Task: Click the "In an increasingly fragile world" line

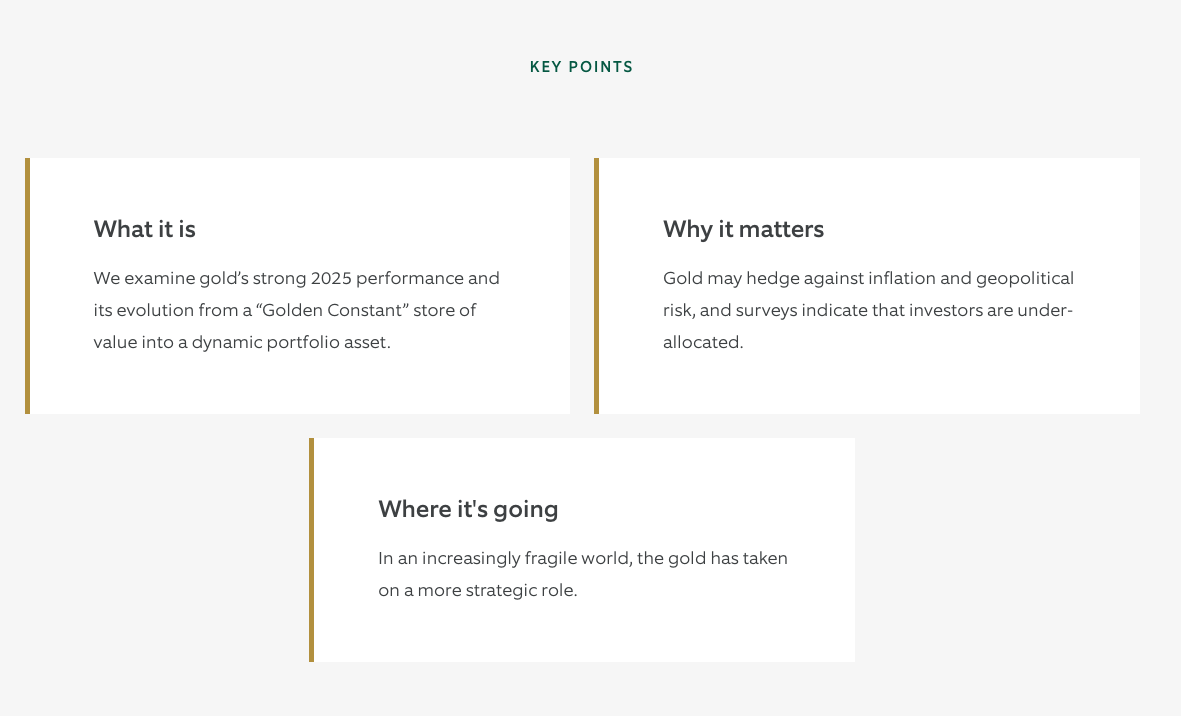Action: pyautogui.click(x=505, y=558)
